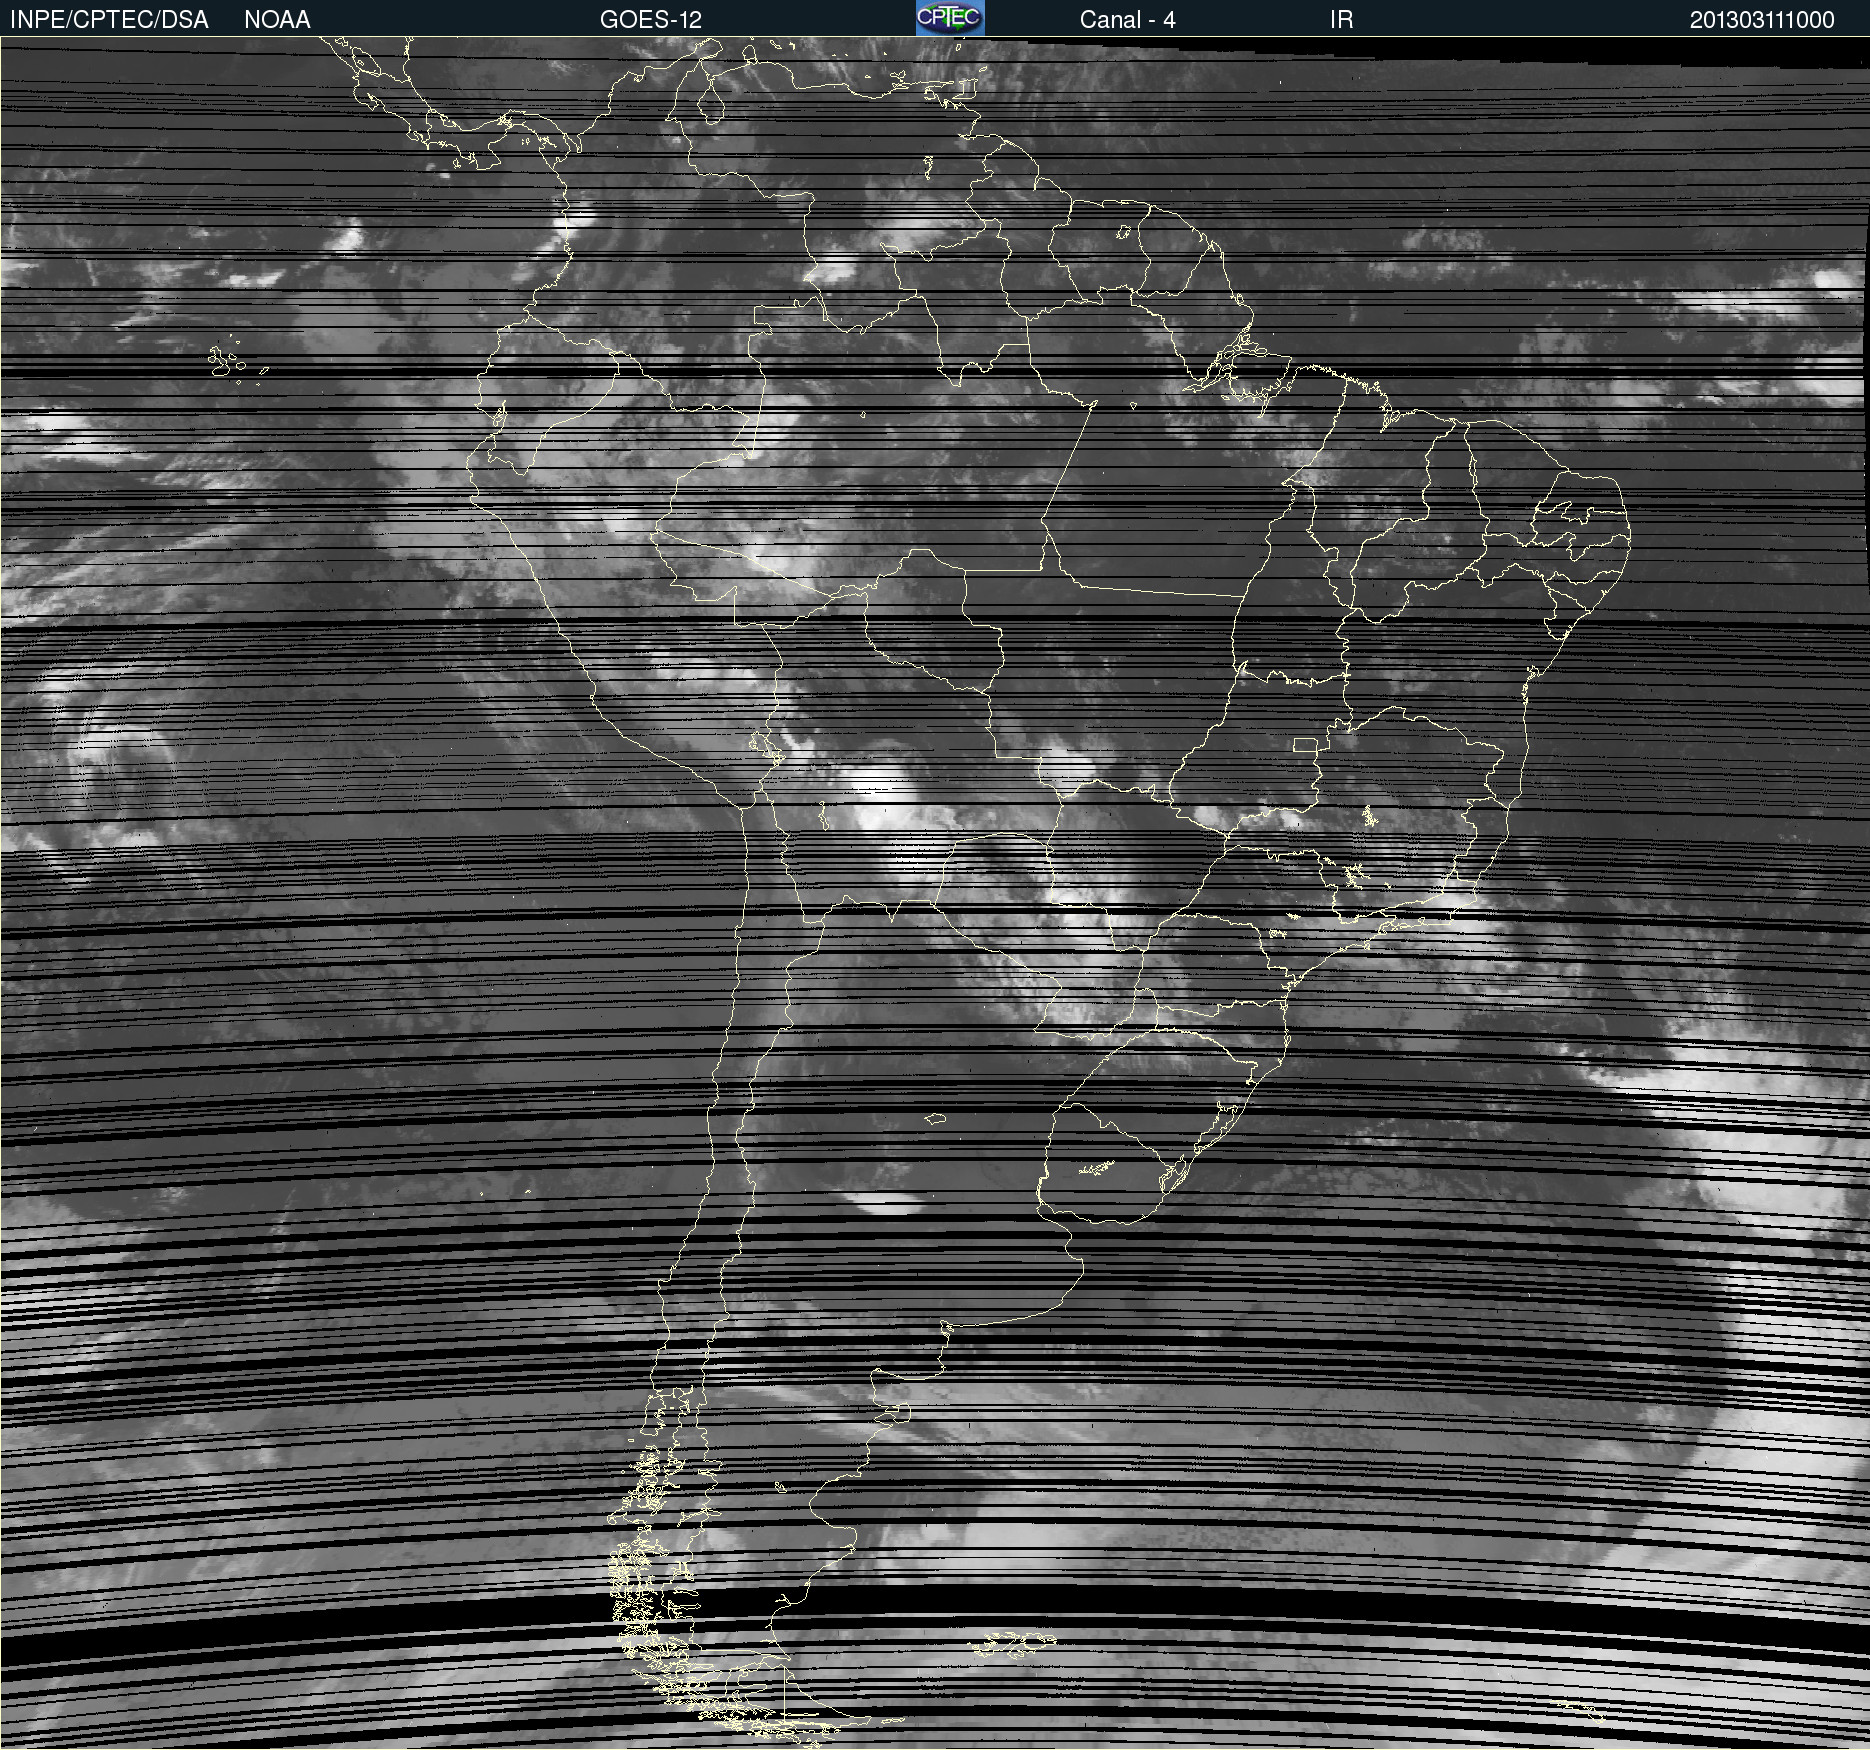Click the Trinidad island outline near Venezuela
The image size is (1870, 1750).
pos(965,91)
